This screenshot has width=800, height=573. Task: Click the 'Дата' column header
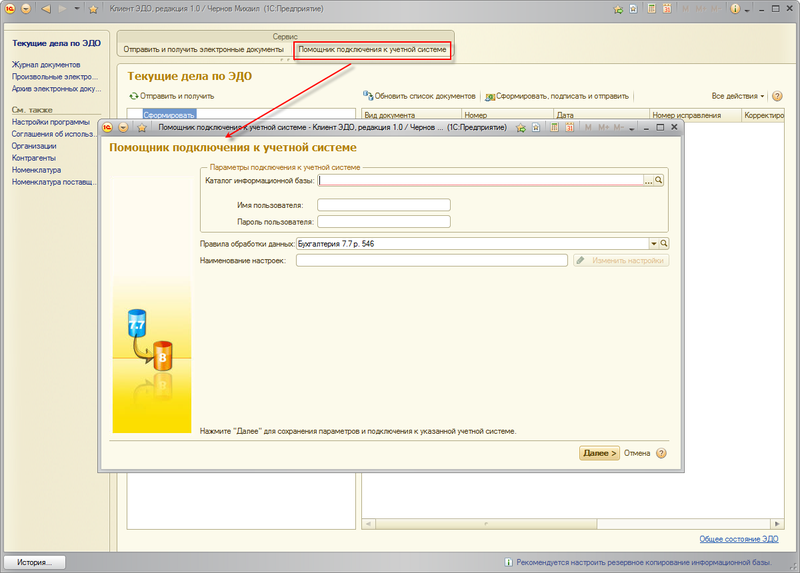coord(601,115)
